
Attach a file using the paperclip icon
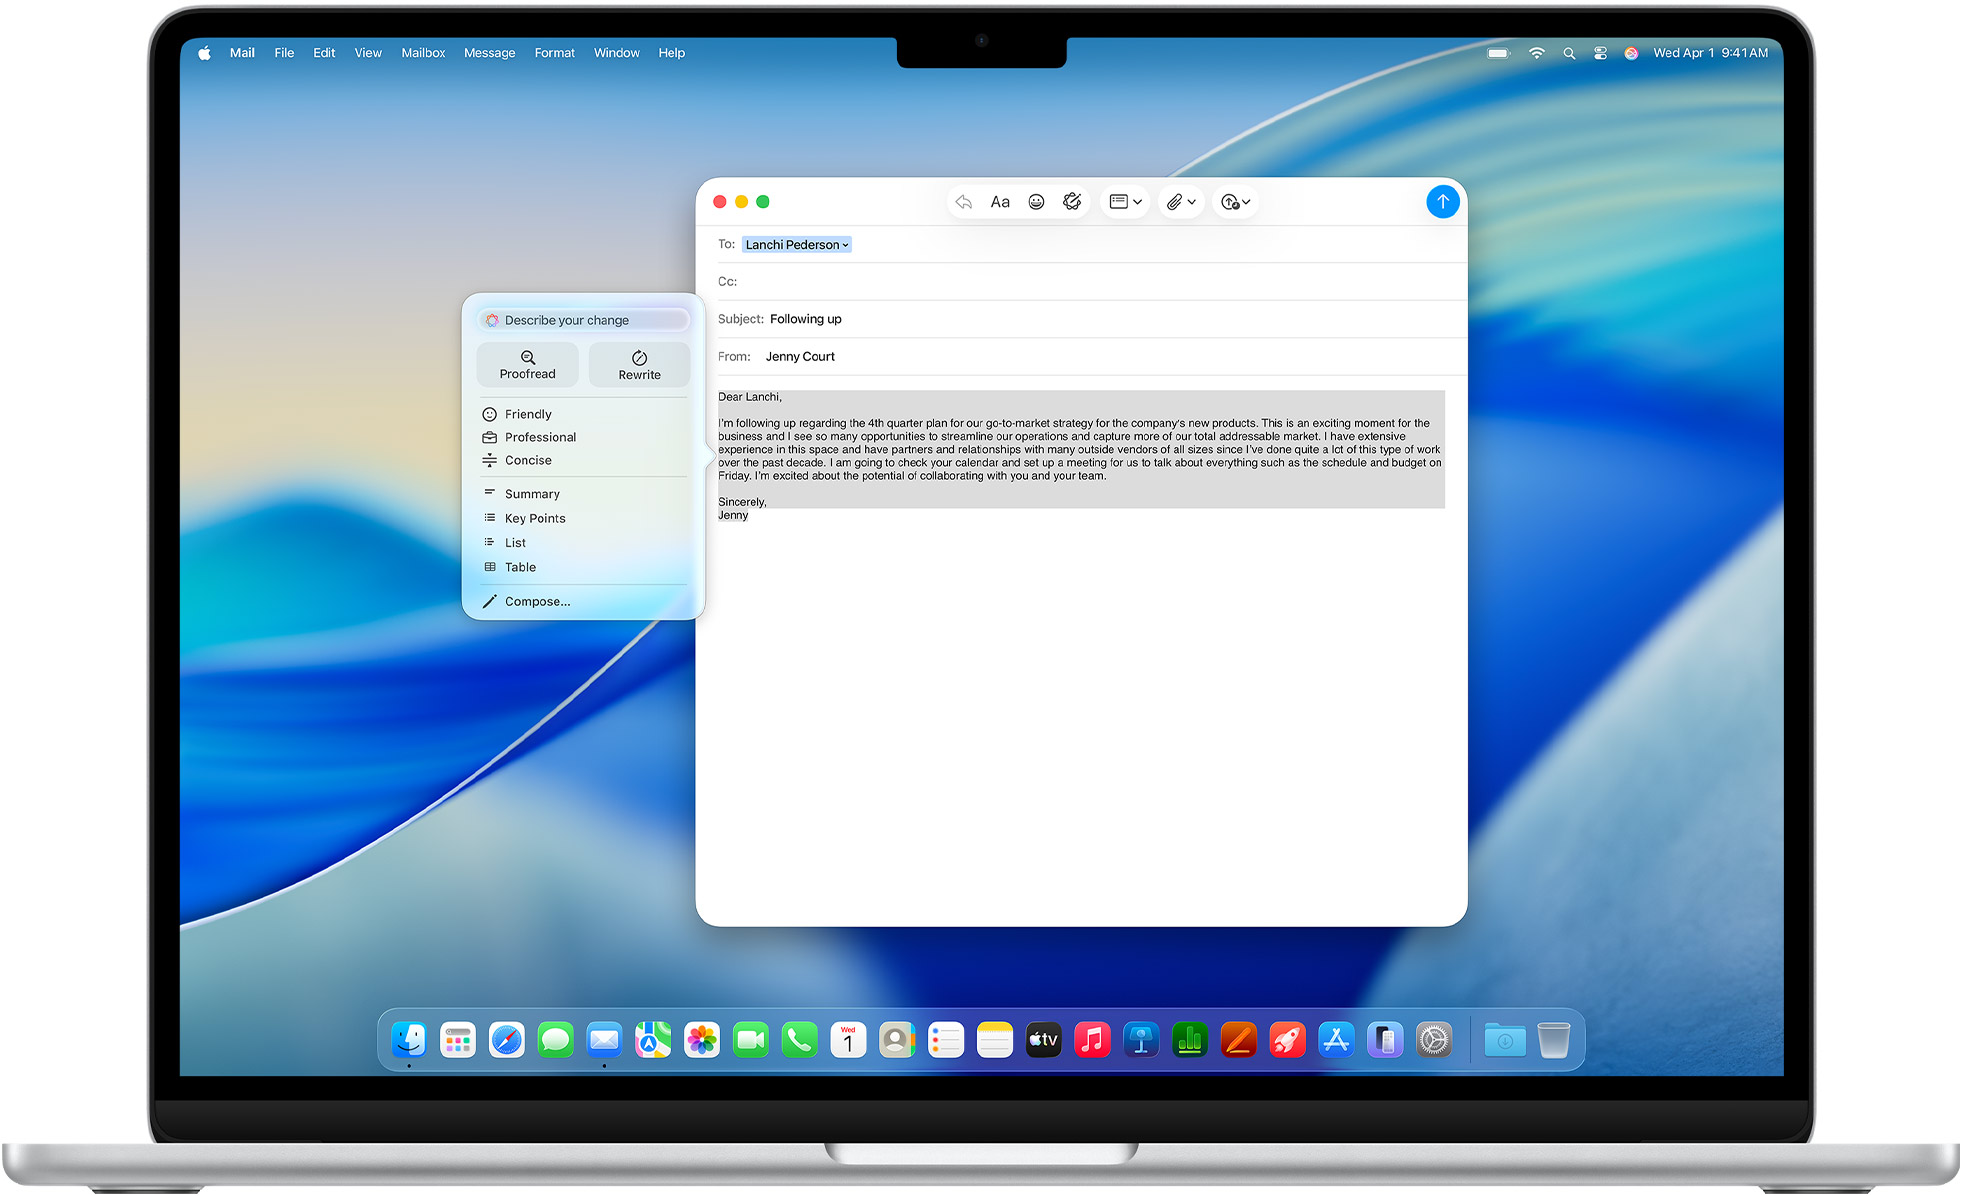point(1174,201)
